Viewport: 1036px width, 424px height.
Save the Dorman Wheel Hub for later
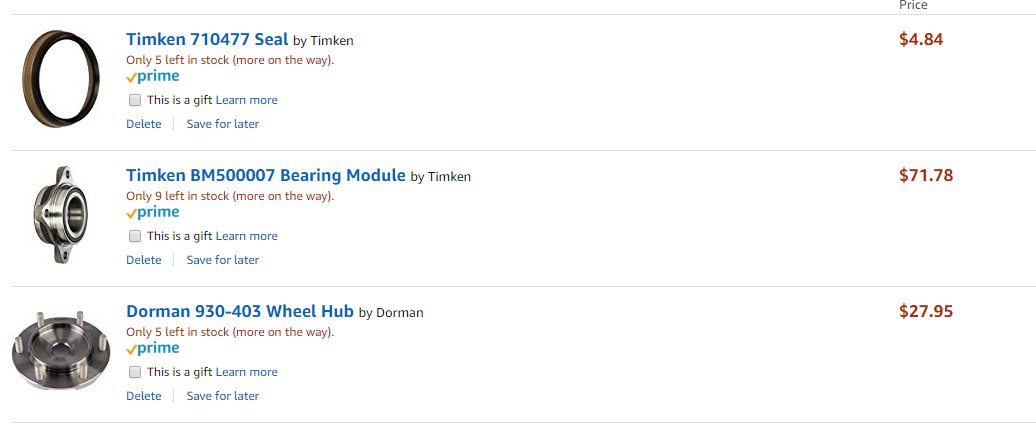223,396
